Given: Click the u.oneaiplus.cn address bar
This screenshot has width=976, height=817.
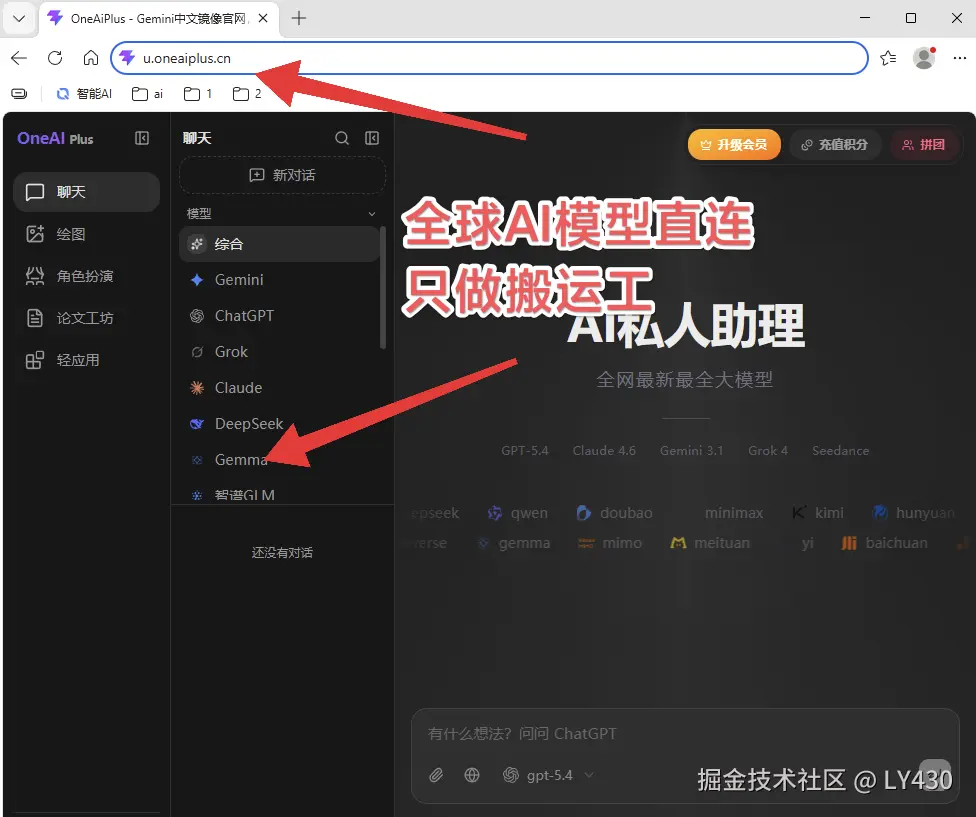Looking at the screenshot, I should click(489, 58).
